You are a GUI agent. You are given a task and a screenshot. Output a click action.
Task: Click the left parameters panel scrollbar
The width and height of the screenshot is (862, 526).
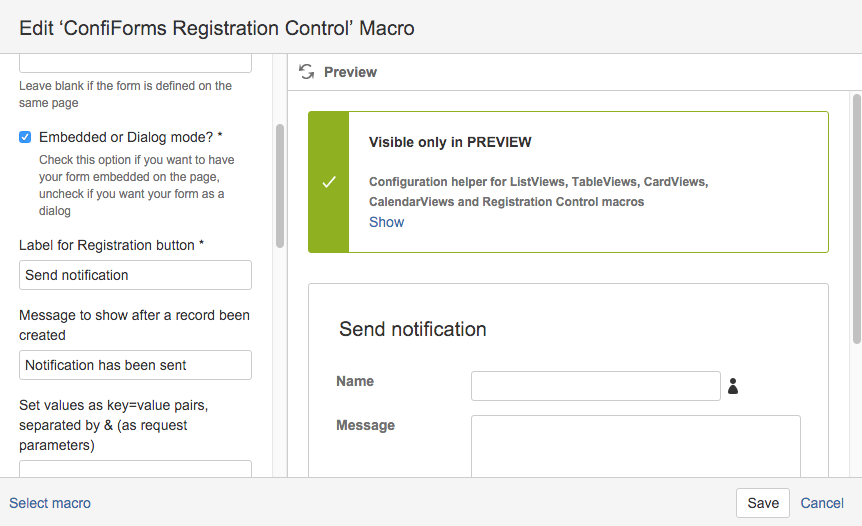click(280, 186)
